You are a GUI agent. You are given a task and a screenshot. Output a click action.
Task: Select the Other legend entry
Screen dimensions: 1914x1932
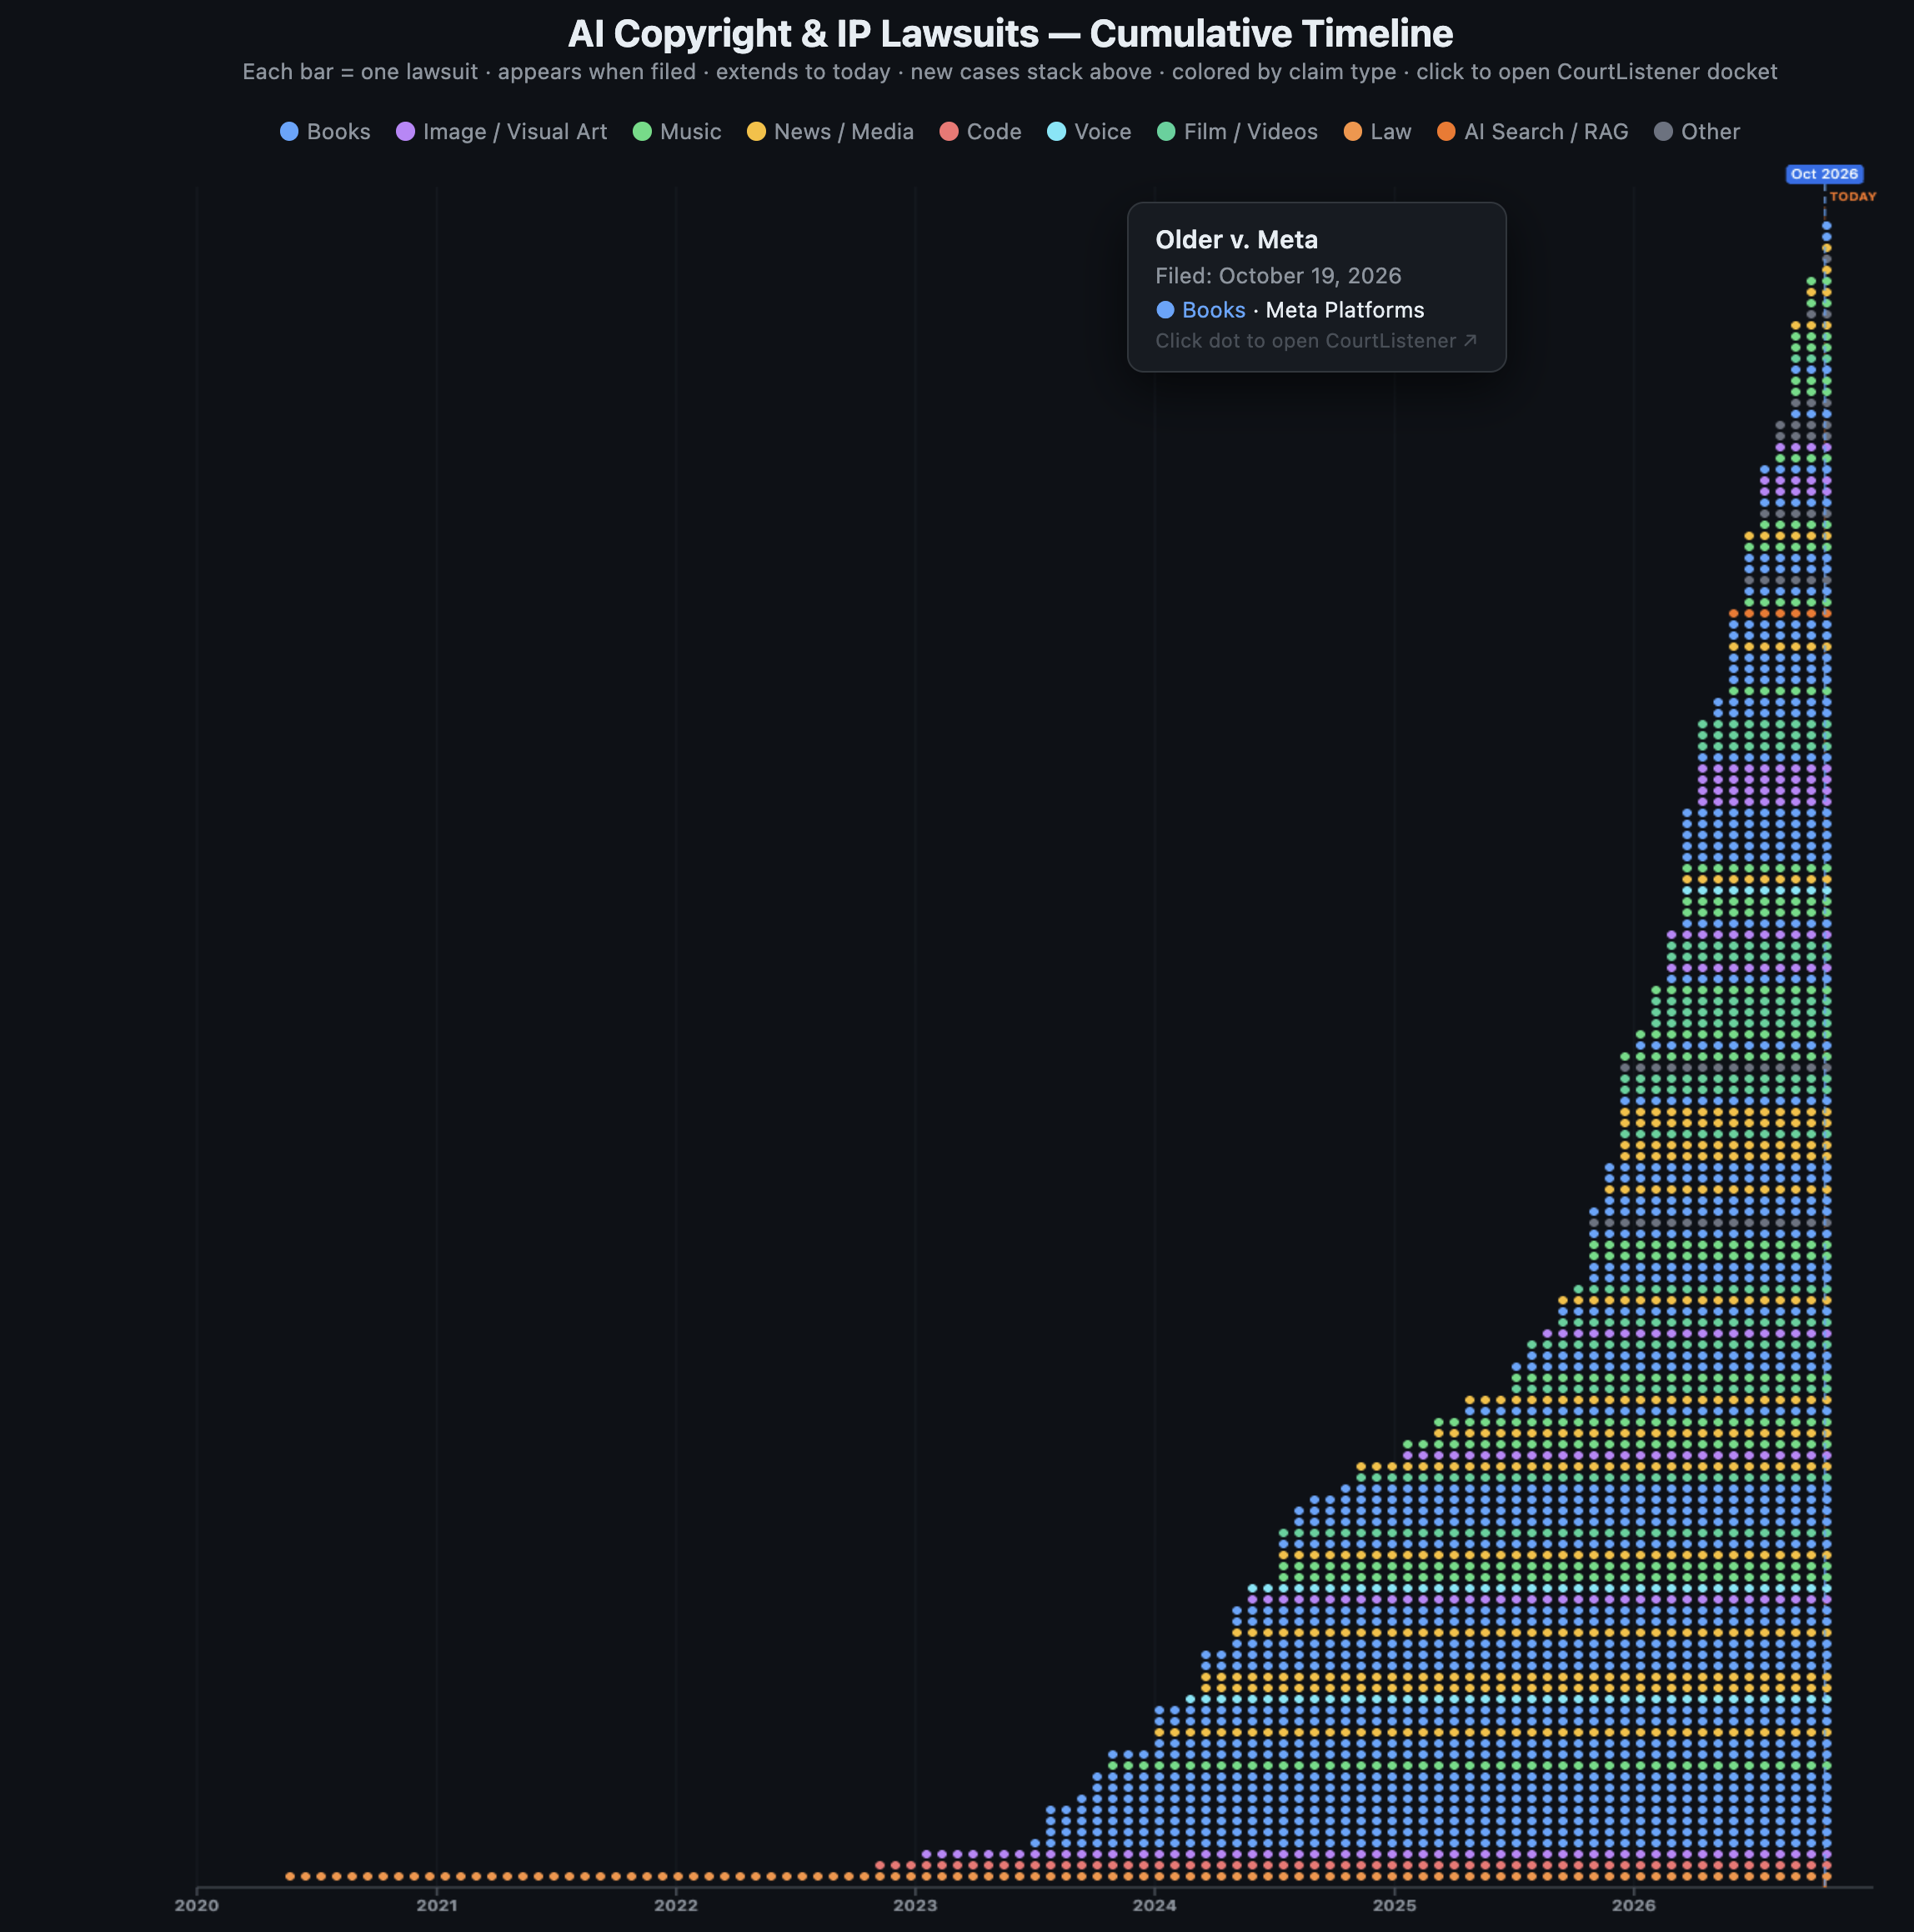pos(1697,132)
